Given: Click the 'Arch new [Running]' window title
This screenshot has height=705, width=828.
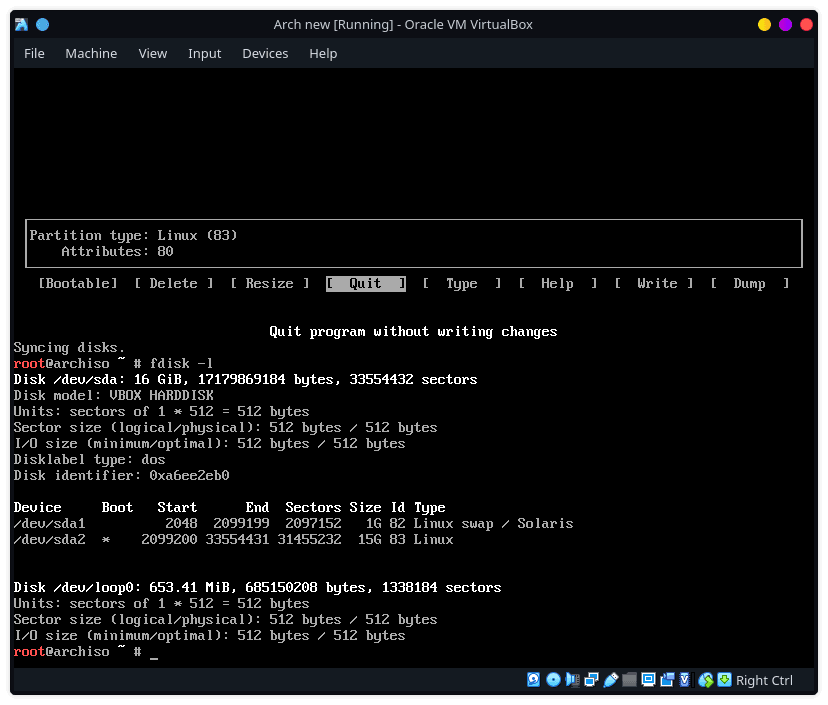Looking at the screenshot, I should click(x=333, y=25).
